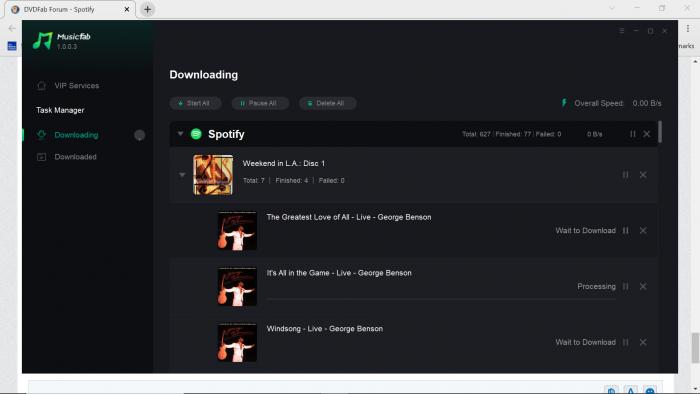The width and height of the screenshot is (700, 394).
Task: Click the blue bookmark icon in browser
Action: click(x=12, y=46)
